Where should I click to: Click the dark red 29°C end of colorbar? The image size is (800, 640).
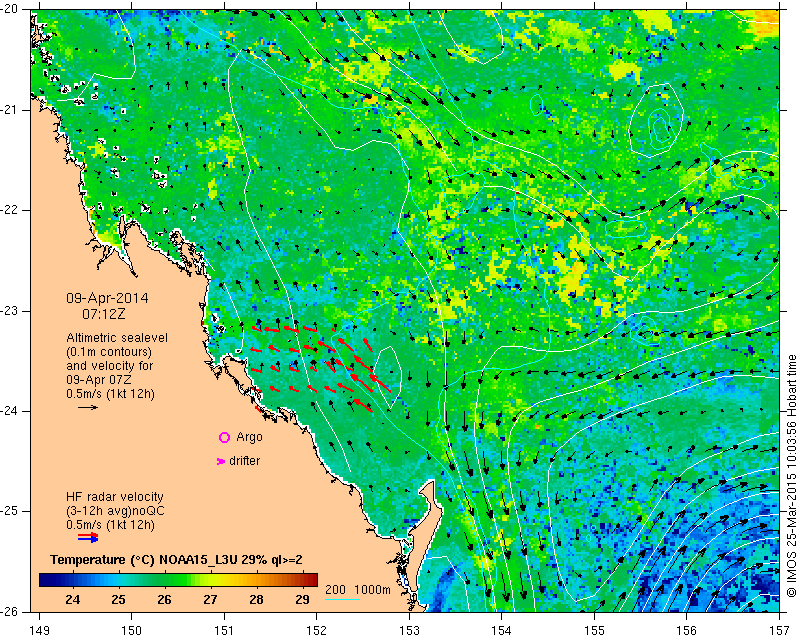tap(310, 580)
